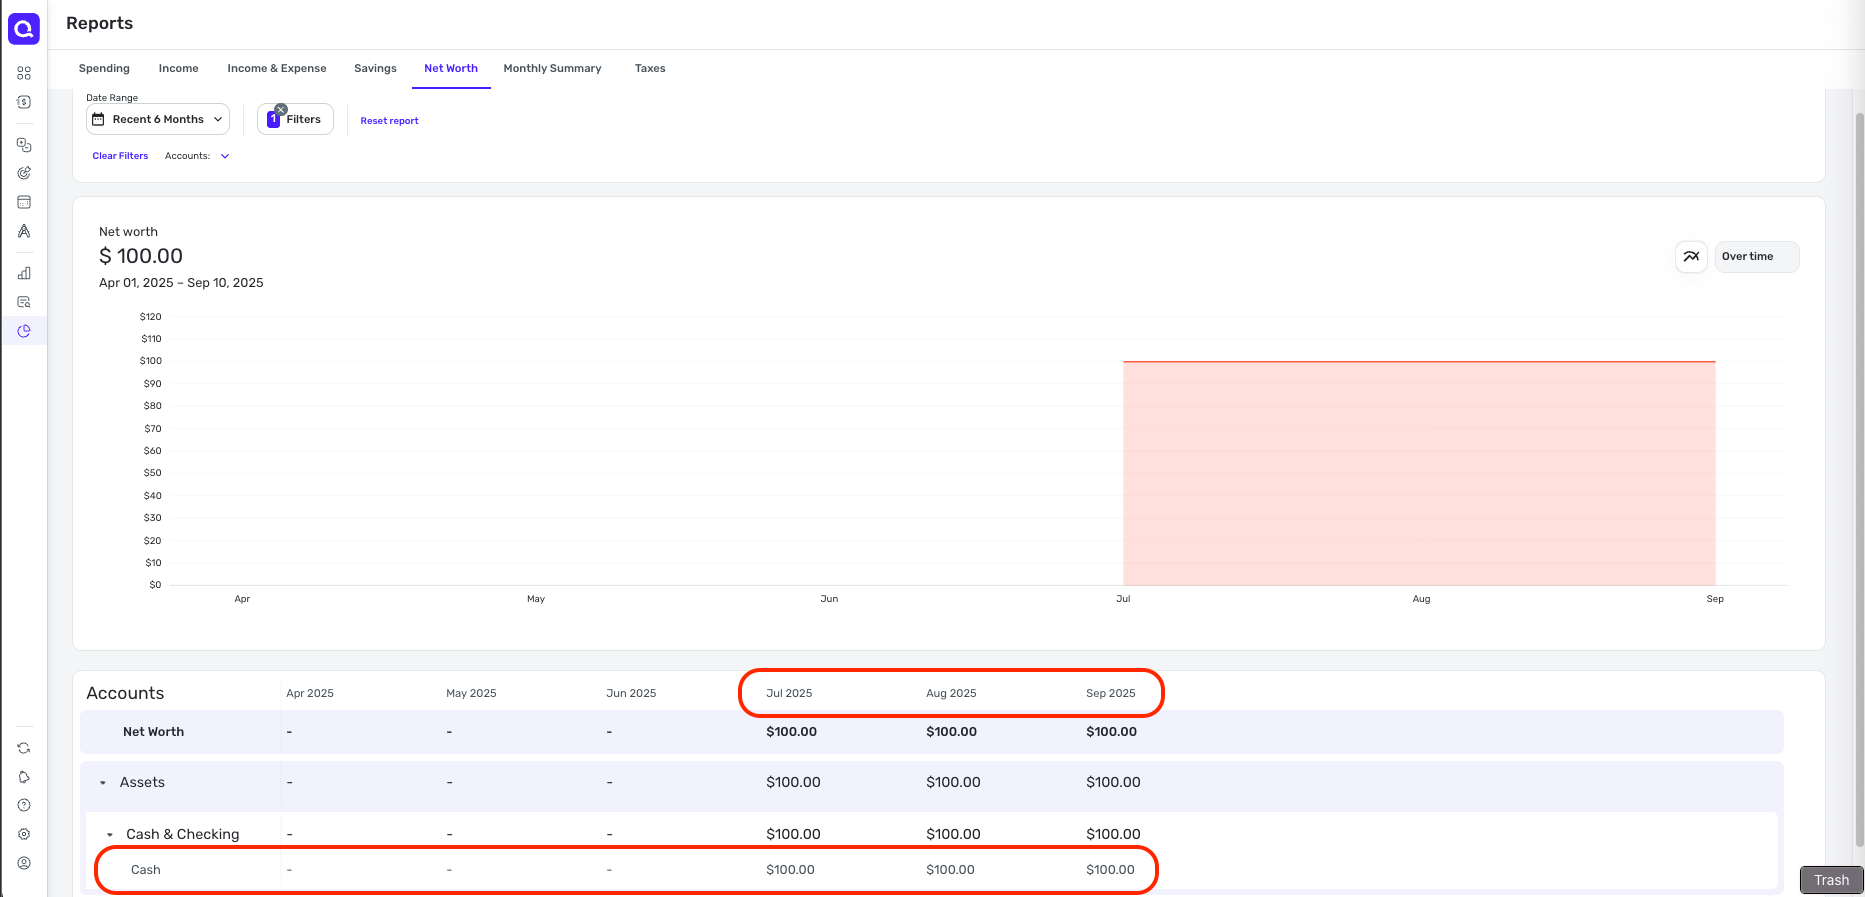
Task: Open the settings gear icon
Action: click(24, 834)
